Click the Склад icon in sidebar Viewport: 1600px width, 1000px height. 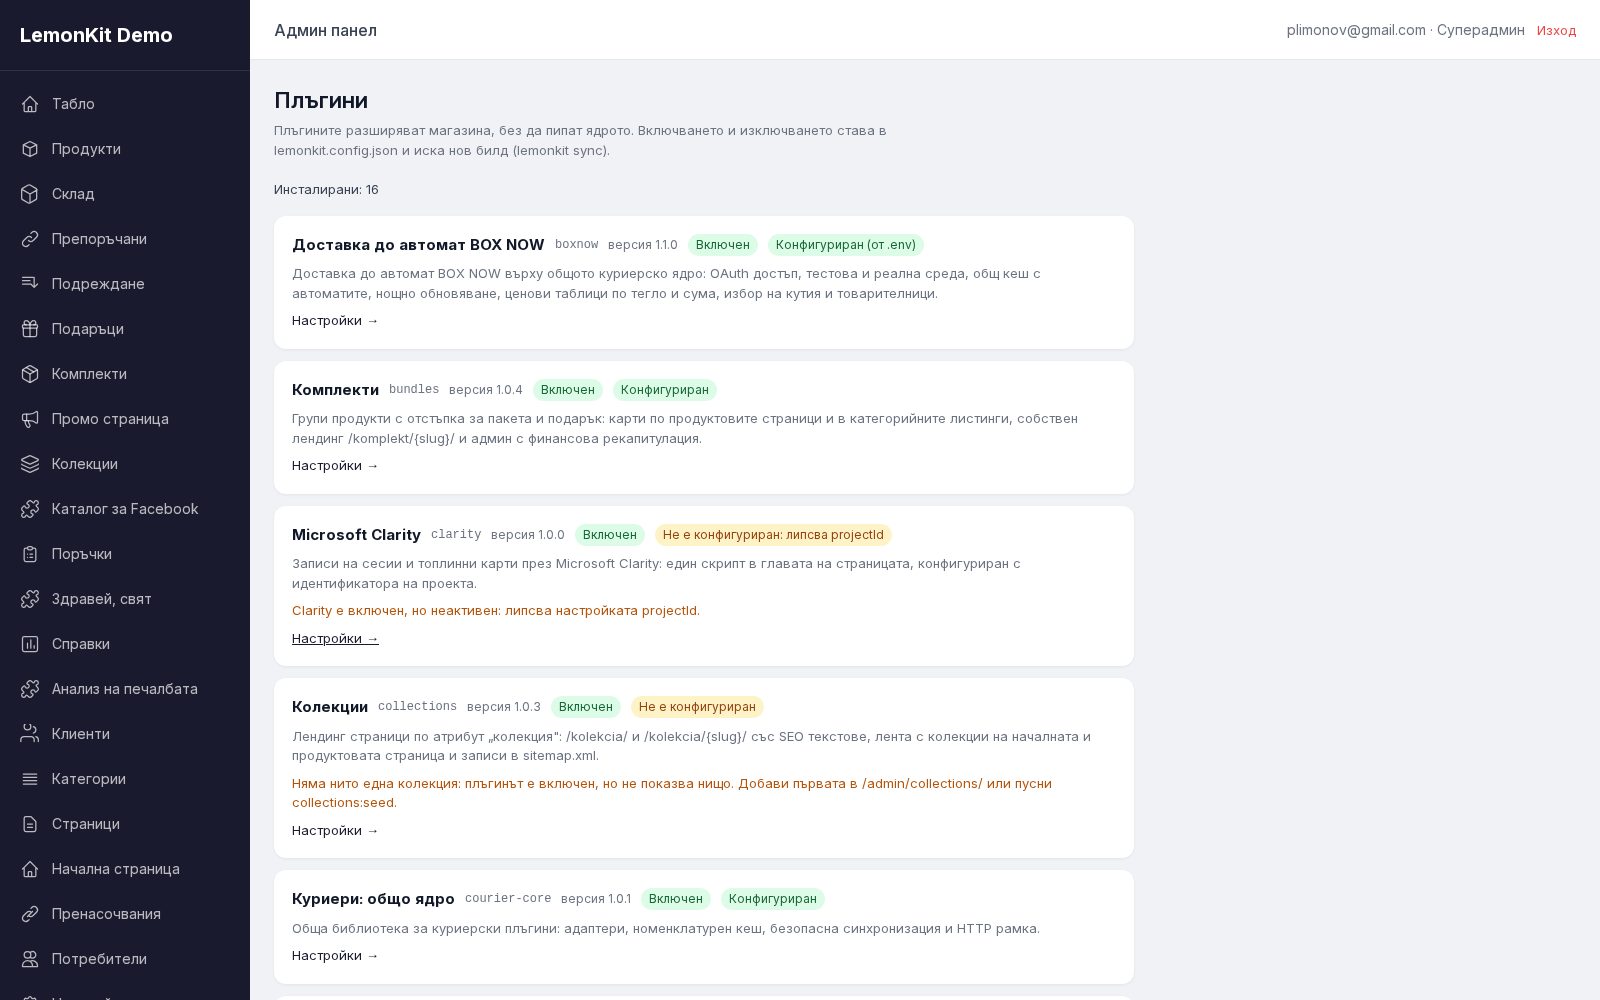(x=30, y=194)
